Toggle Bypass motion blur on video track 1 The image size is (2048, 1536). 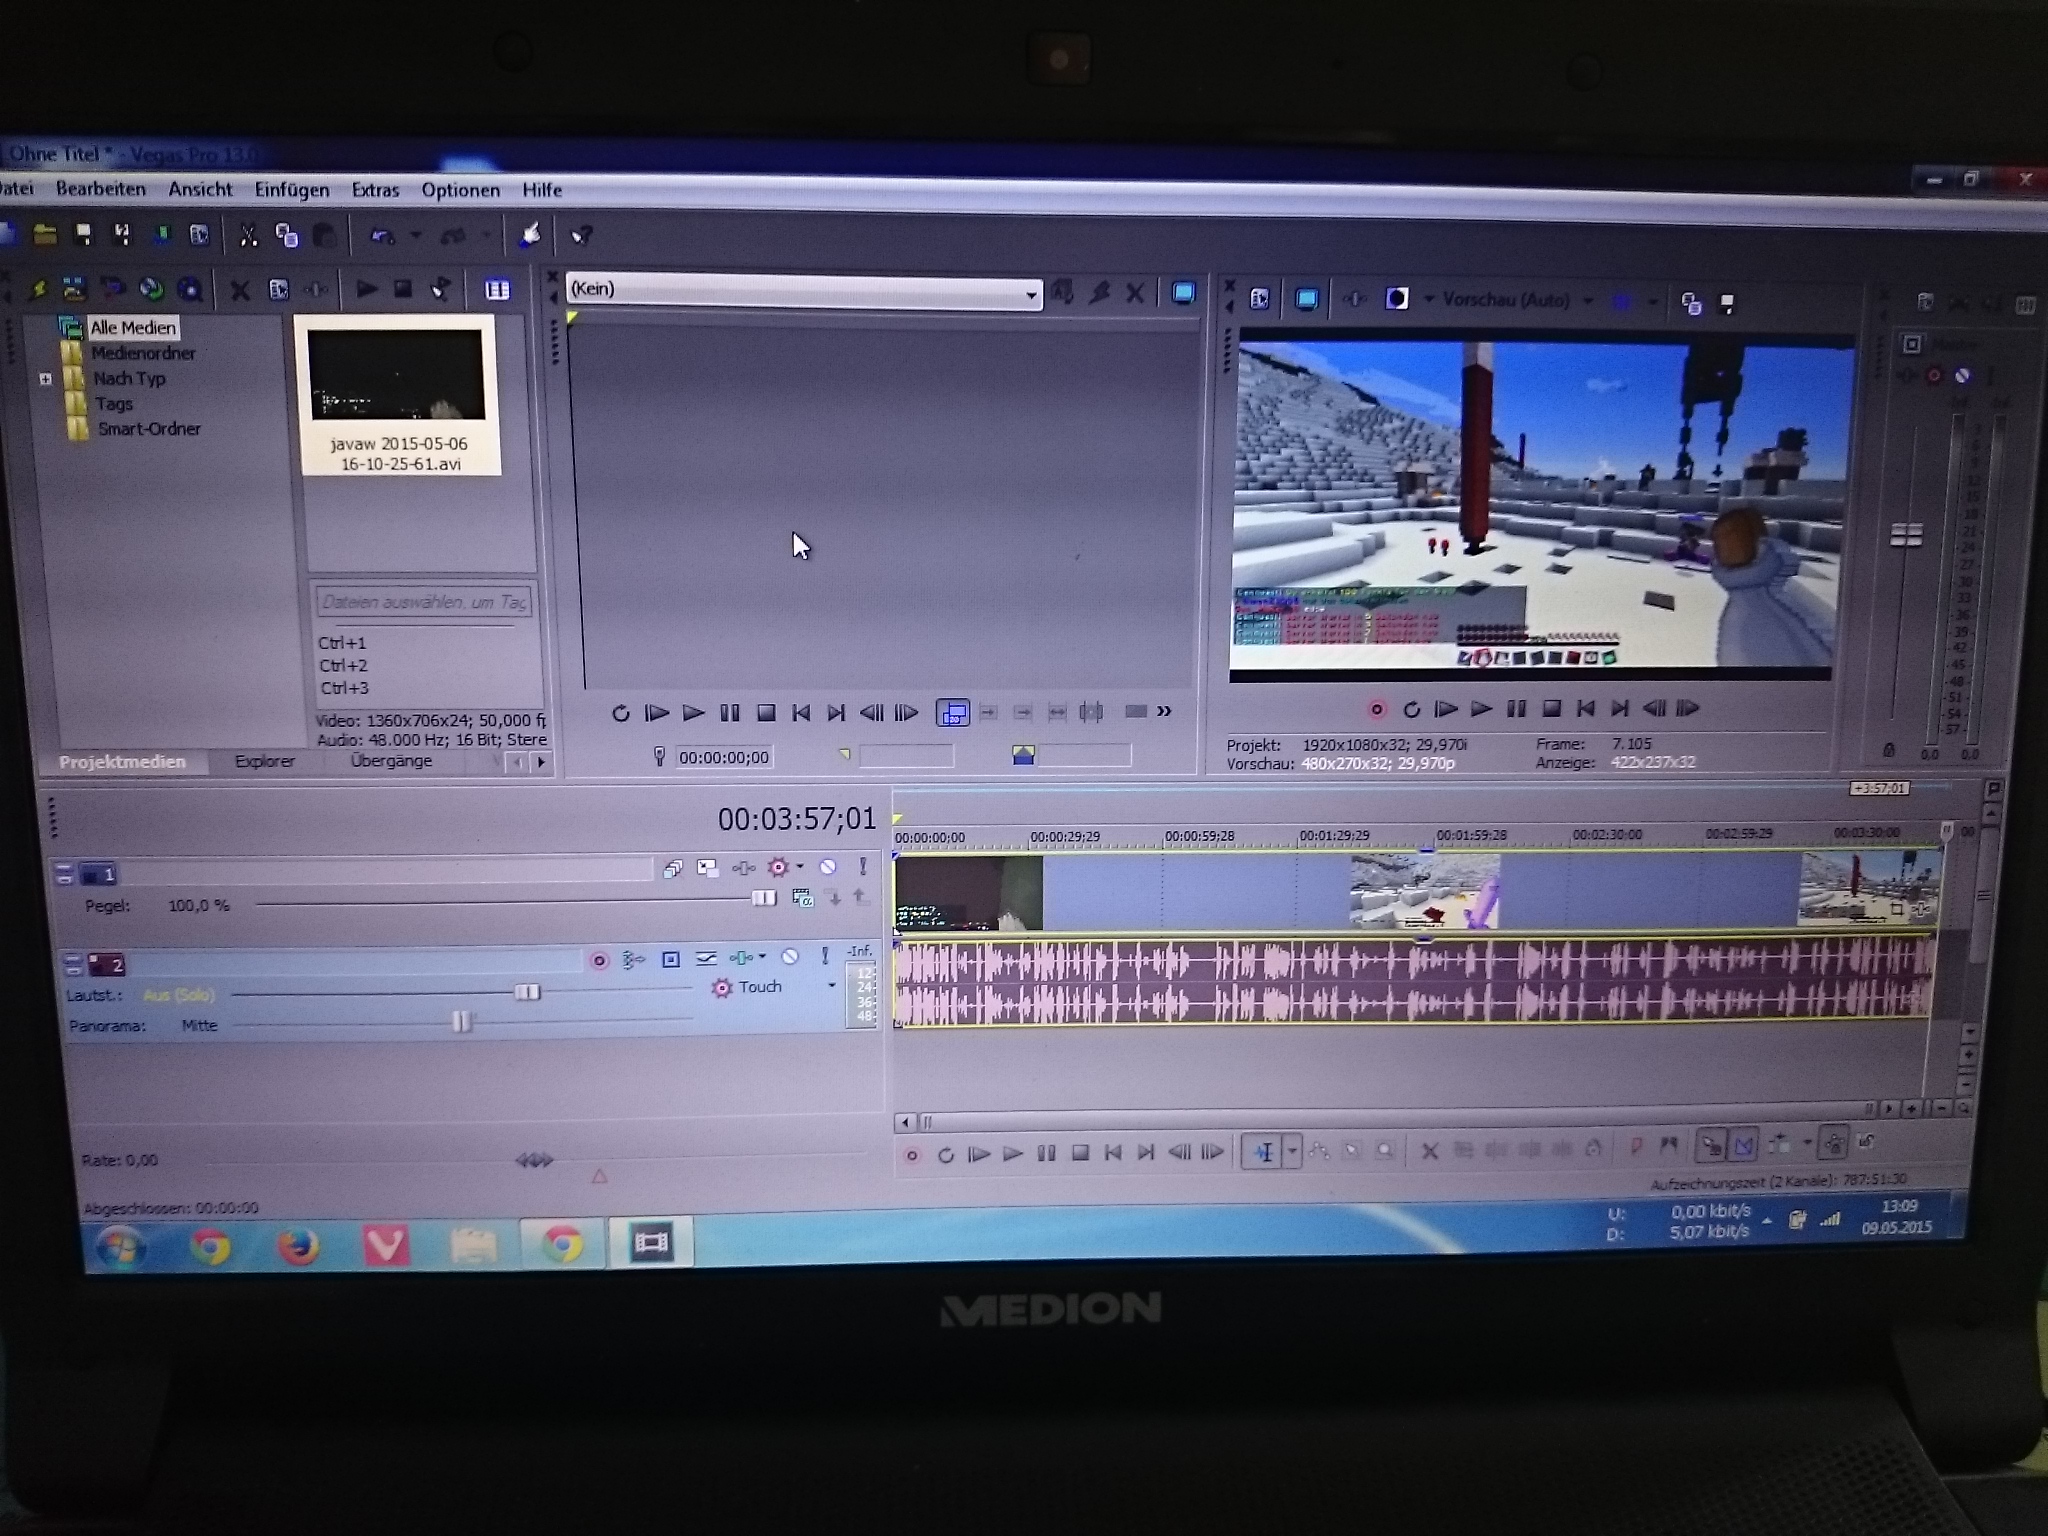pyautogui.click(x=672, y=868)
